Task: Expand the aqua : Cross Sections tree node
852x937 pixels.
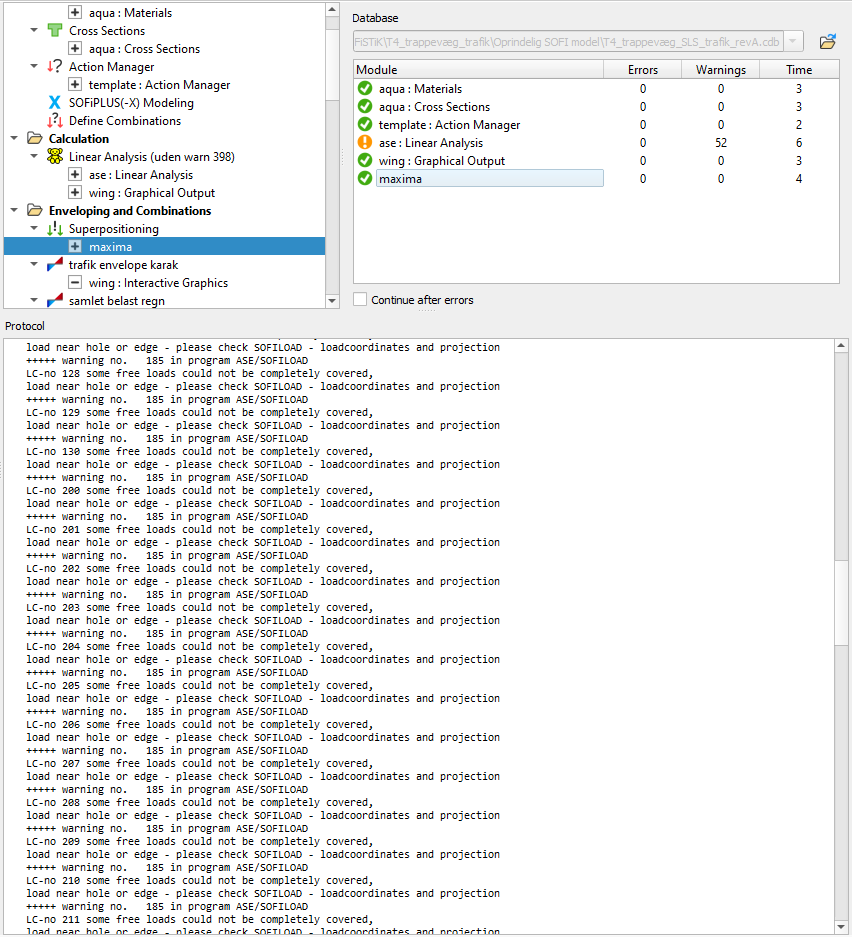Action: tap(75, 48)
